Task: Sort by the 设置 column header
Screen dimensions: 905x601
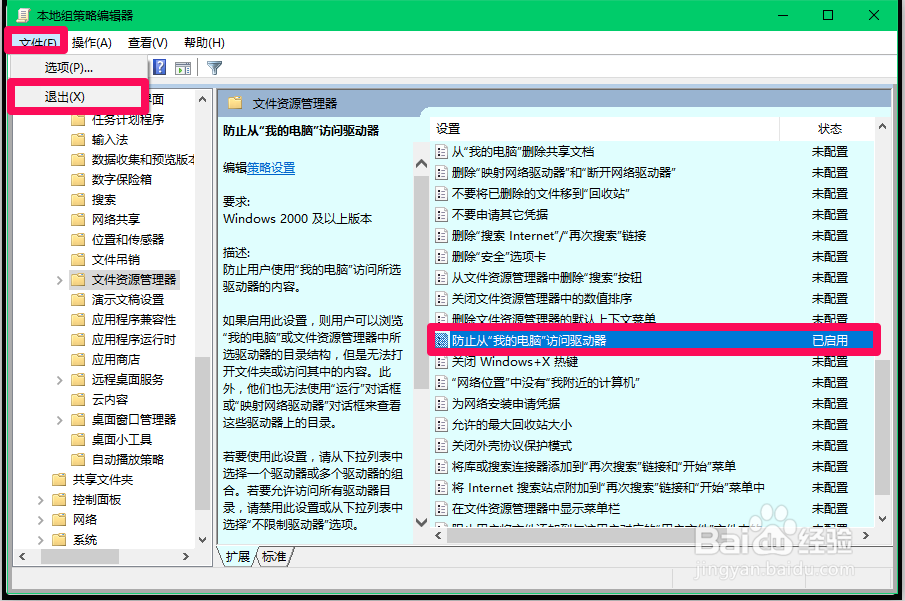Action: pyautogui.click(x=604, y=129)
